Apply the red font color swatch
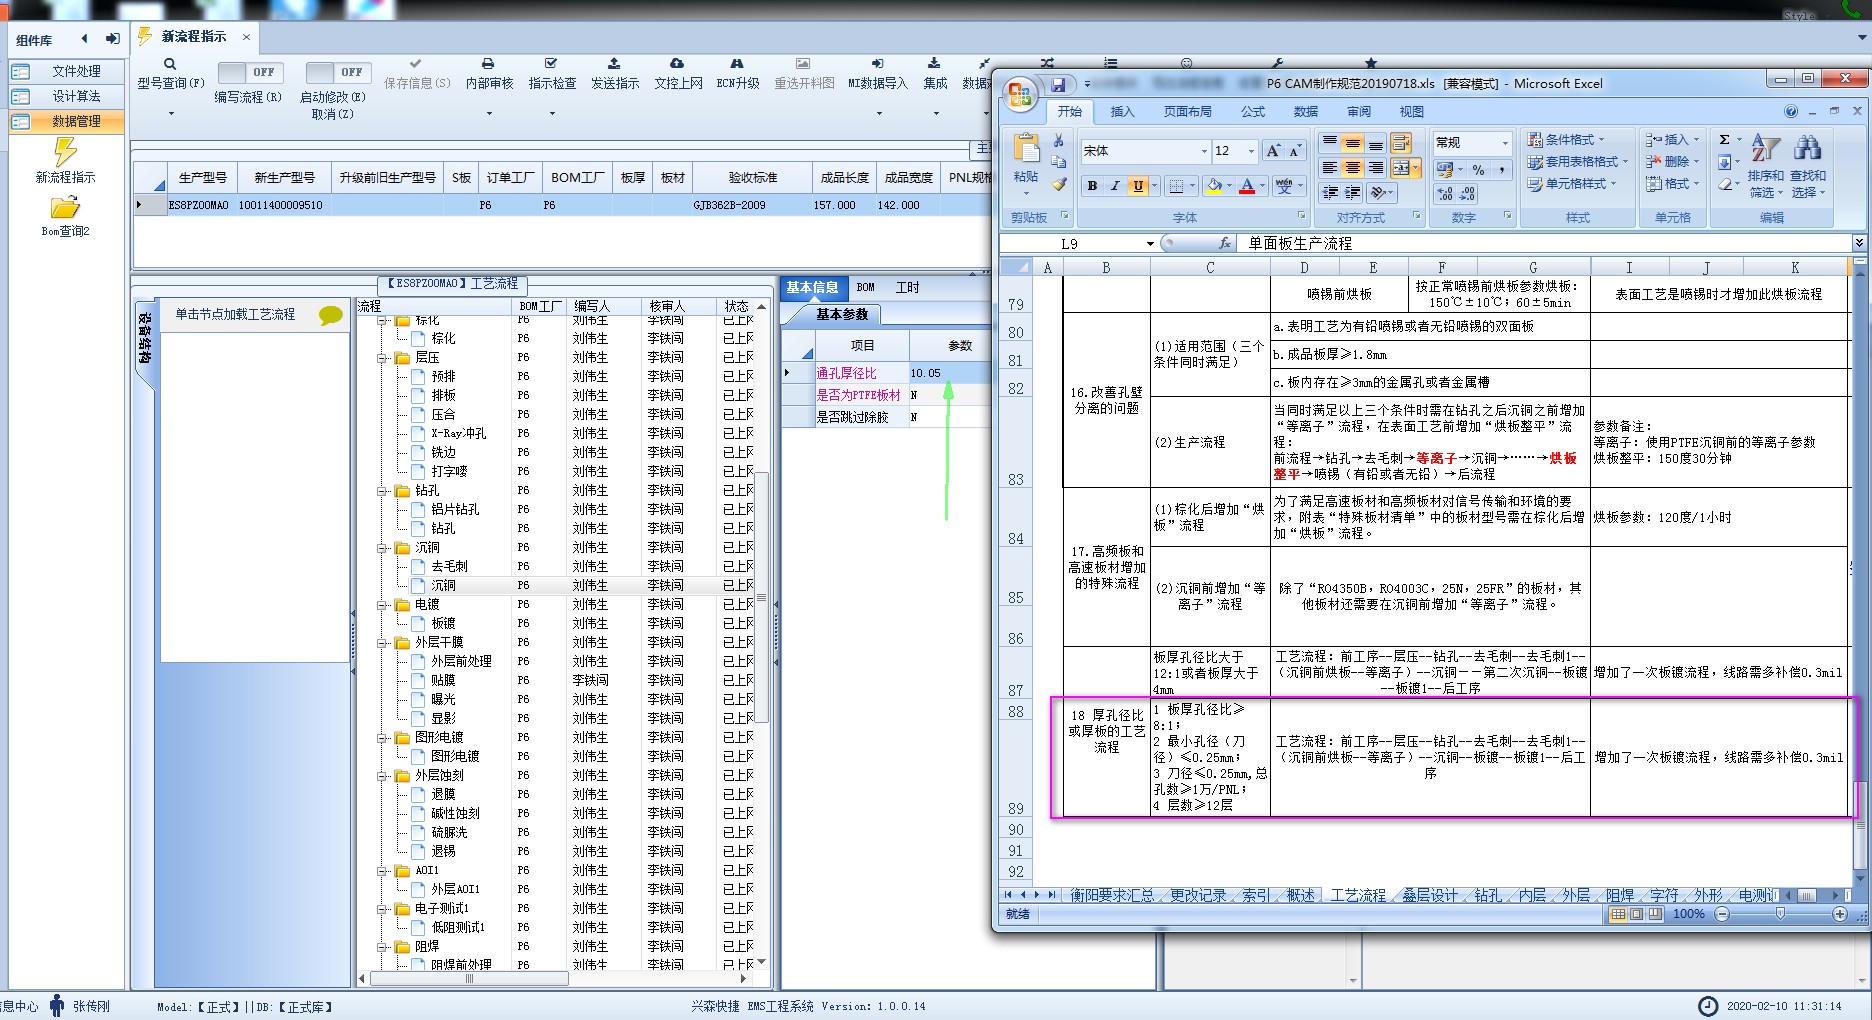This screenshot has height=1020, width=1872. point(1247,186)
